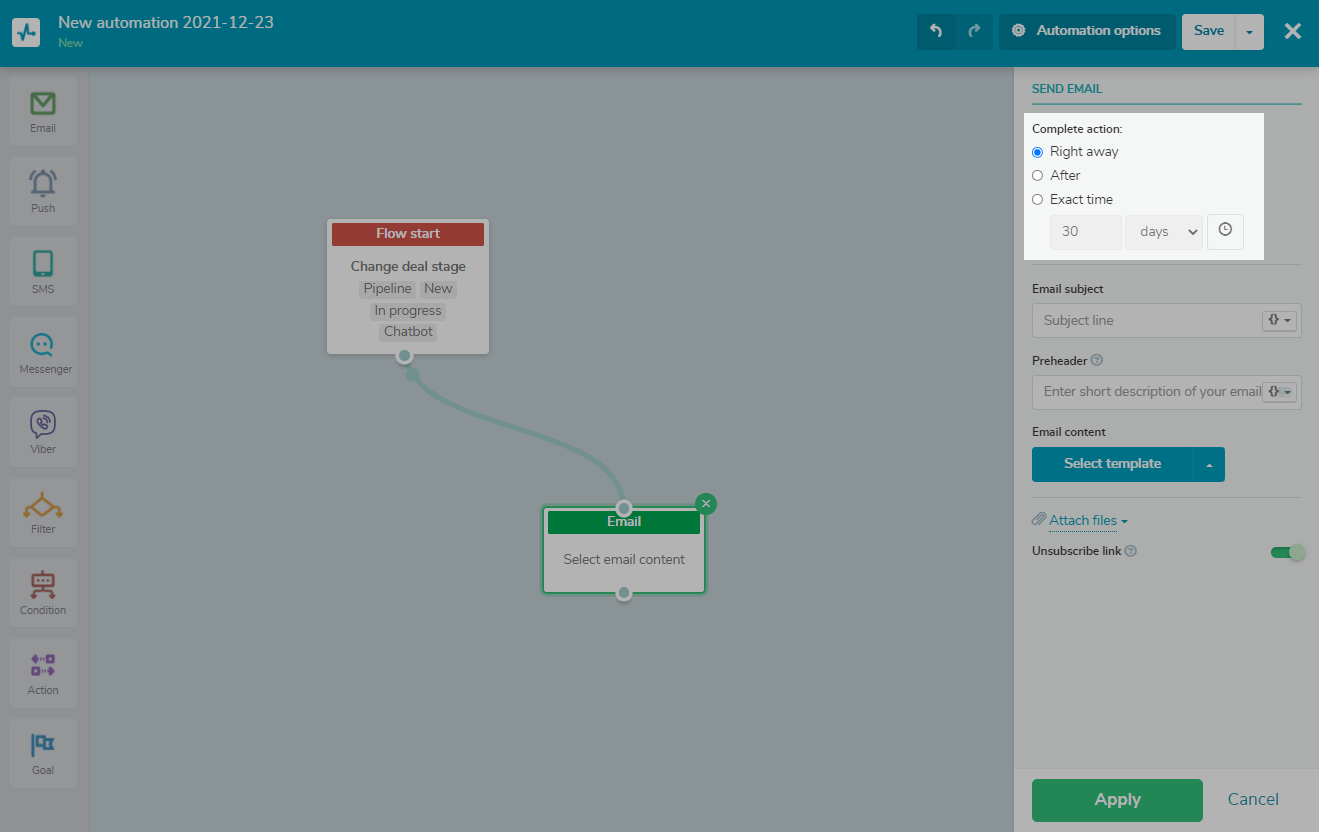Image resolution: width=1319 pixels, height=832 pixels.
Task: Apply the email settings
Action: click(x=1117, y=800)
